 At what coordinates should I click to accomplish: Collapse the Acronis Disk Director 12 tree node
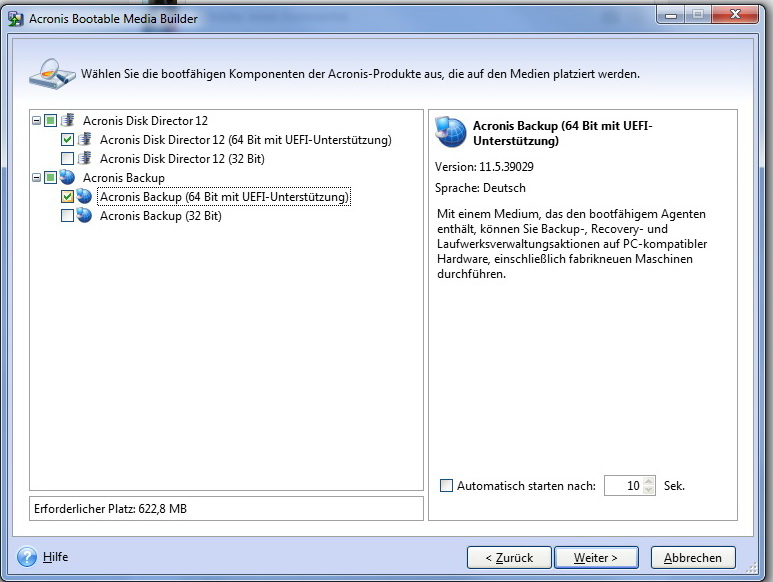(x=36, y=121)
